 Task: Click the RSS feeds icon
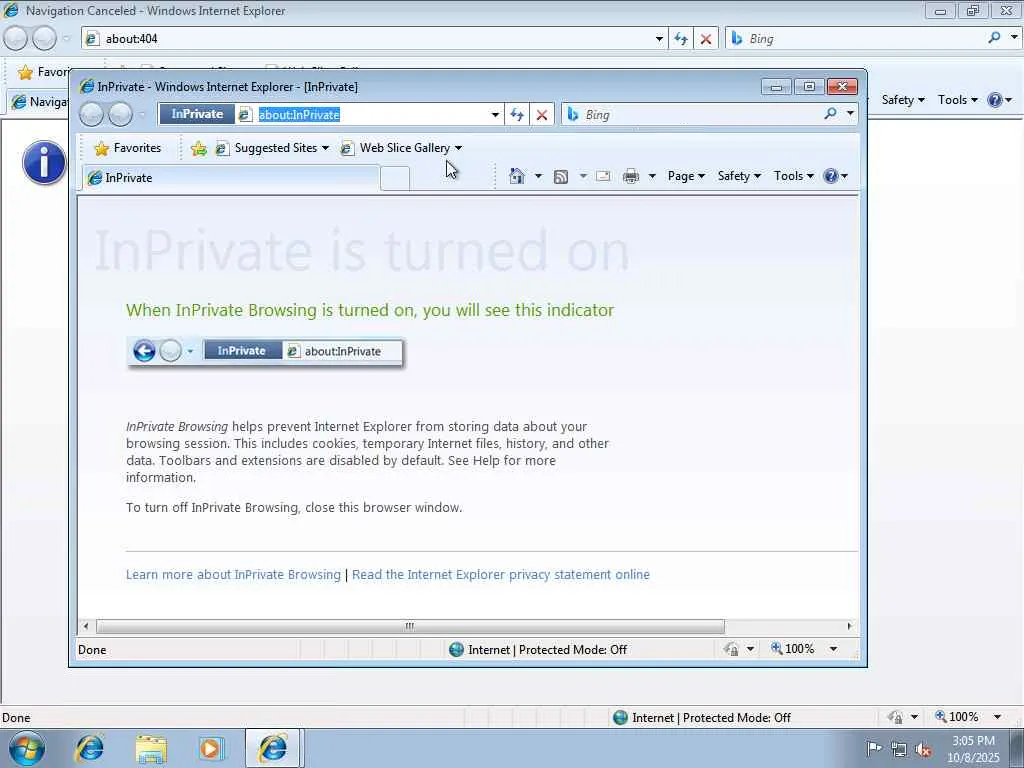(560, 176)
